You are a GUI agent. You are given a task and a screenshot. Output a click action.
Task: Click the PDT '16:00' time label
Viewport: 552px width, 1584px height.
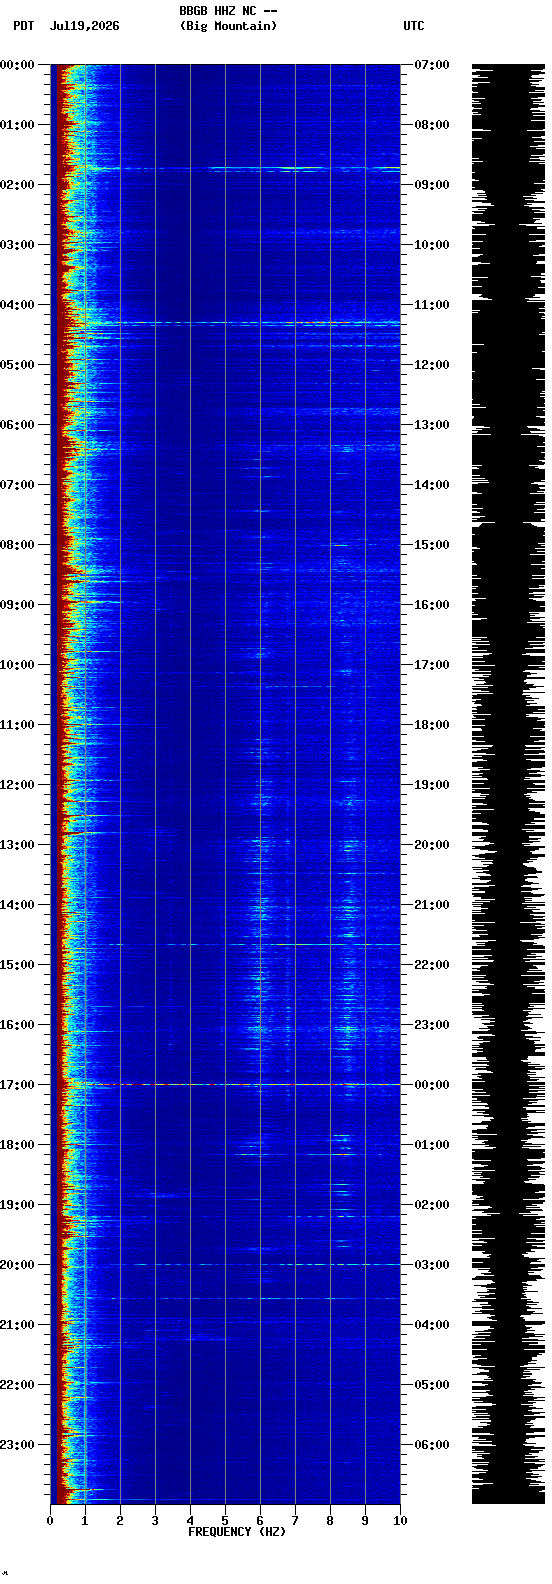[17, 1025]
